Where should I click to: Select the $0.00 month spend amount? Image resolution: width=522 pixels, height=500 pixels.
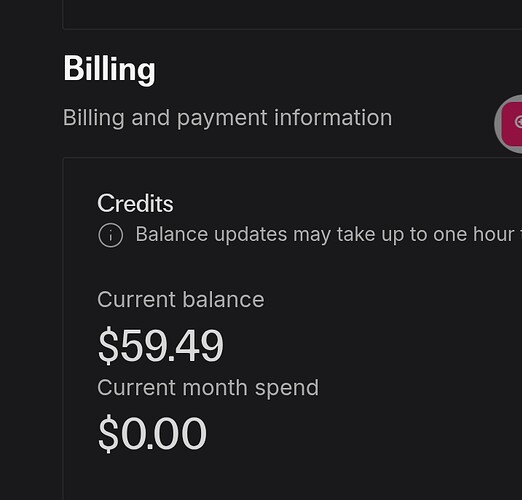(152, 434)
